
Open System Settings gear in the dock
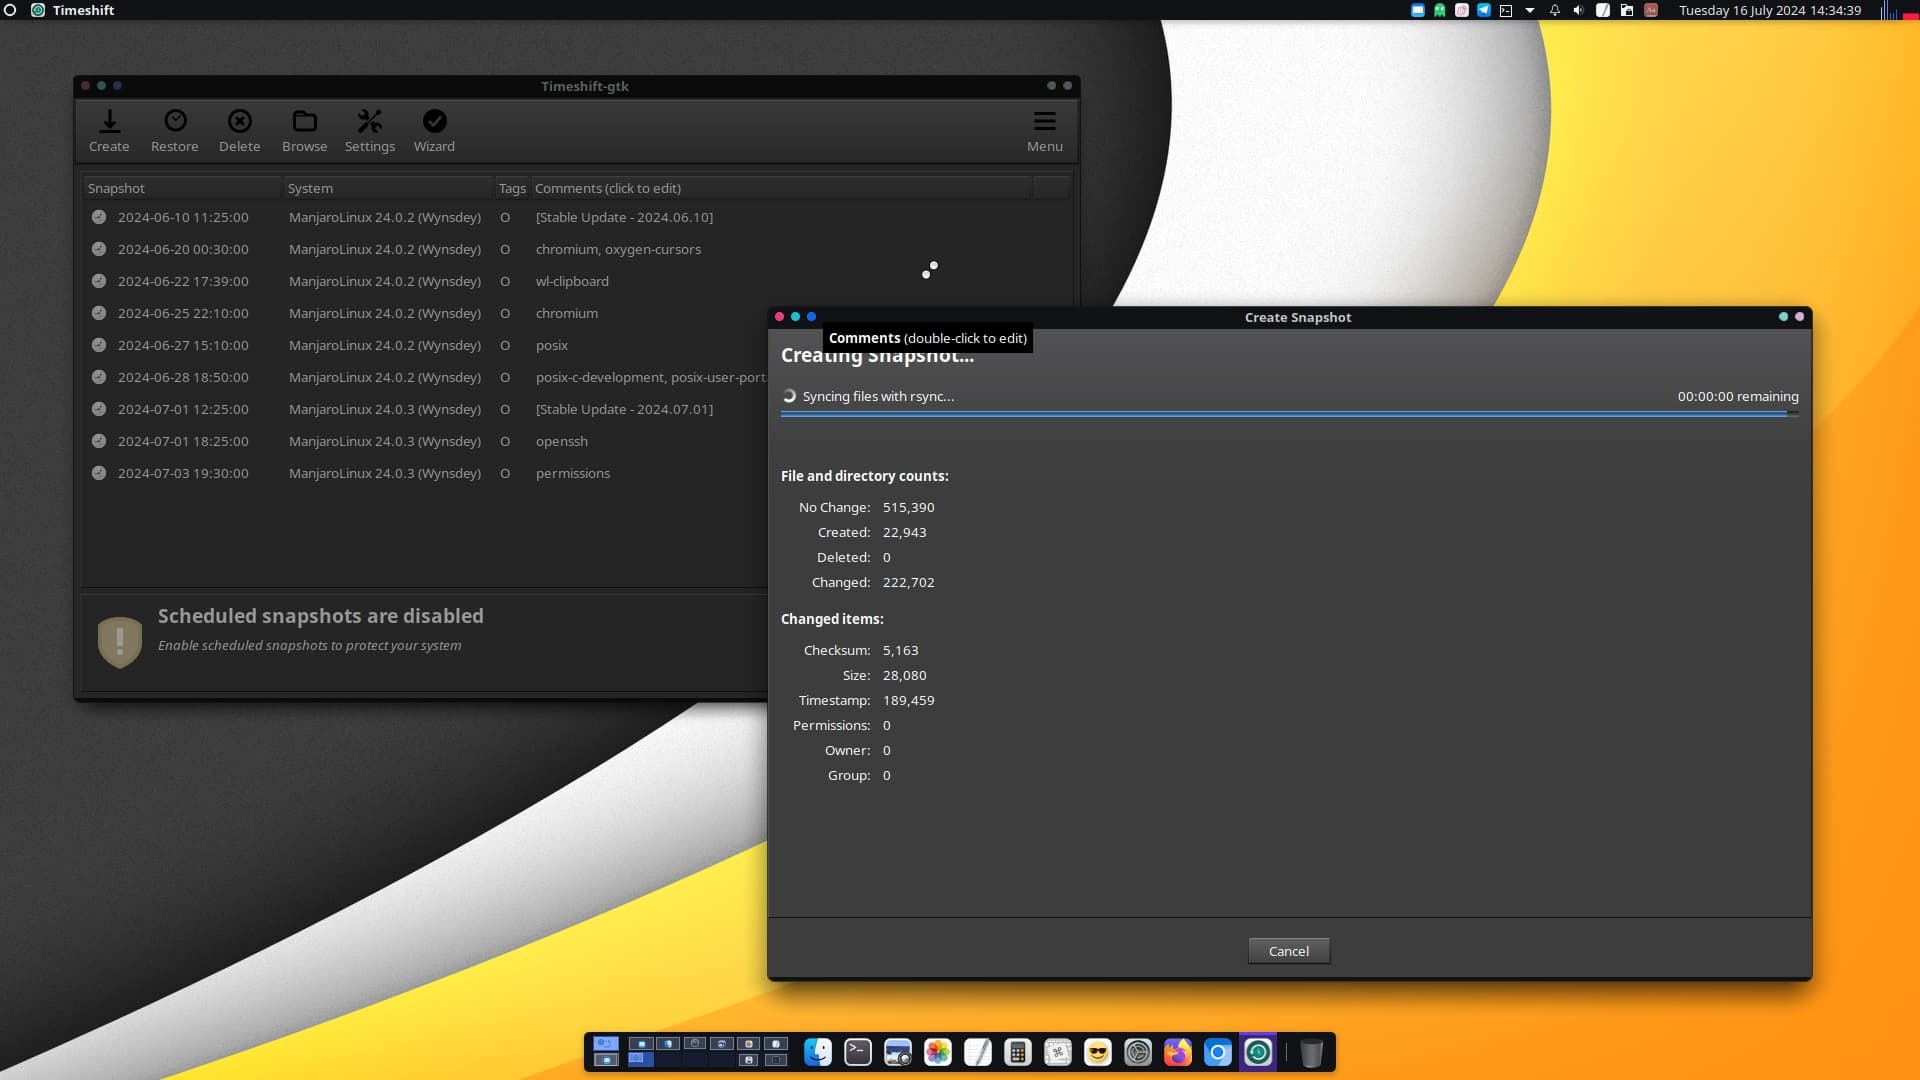tap(1137, 1052)
